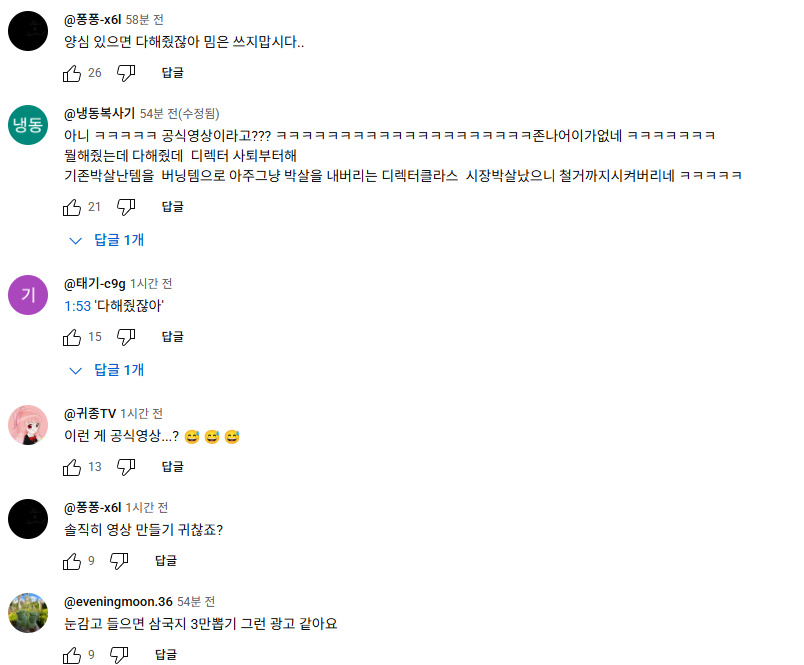Viewport: 804px width, 665px height.
Task: Jump to the 1:53 timestamp link
Action: point(77,306)
